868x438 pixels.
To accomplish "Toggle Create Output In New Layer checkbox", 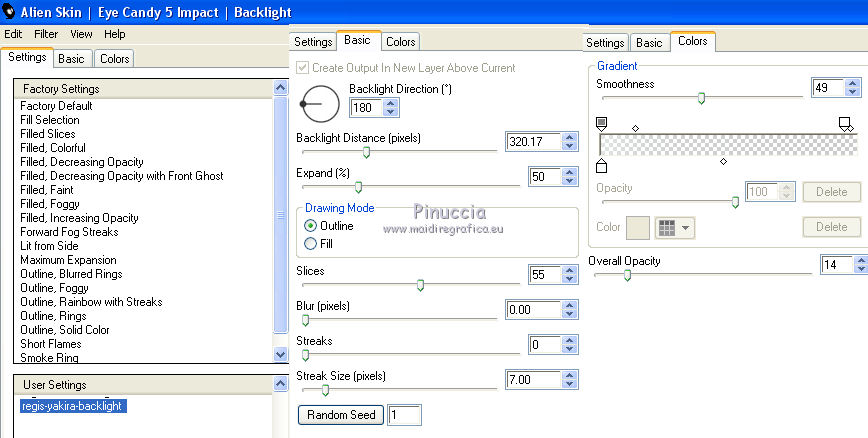I will pyautogui.click(x=302, y=68).
